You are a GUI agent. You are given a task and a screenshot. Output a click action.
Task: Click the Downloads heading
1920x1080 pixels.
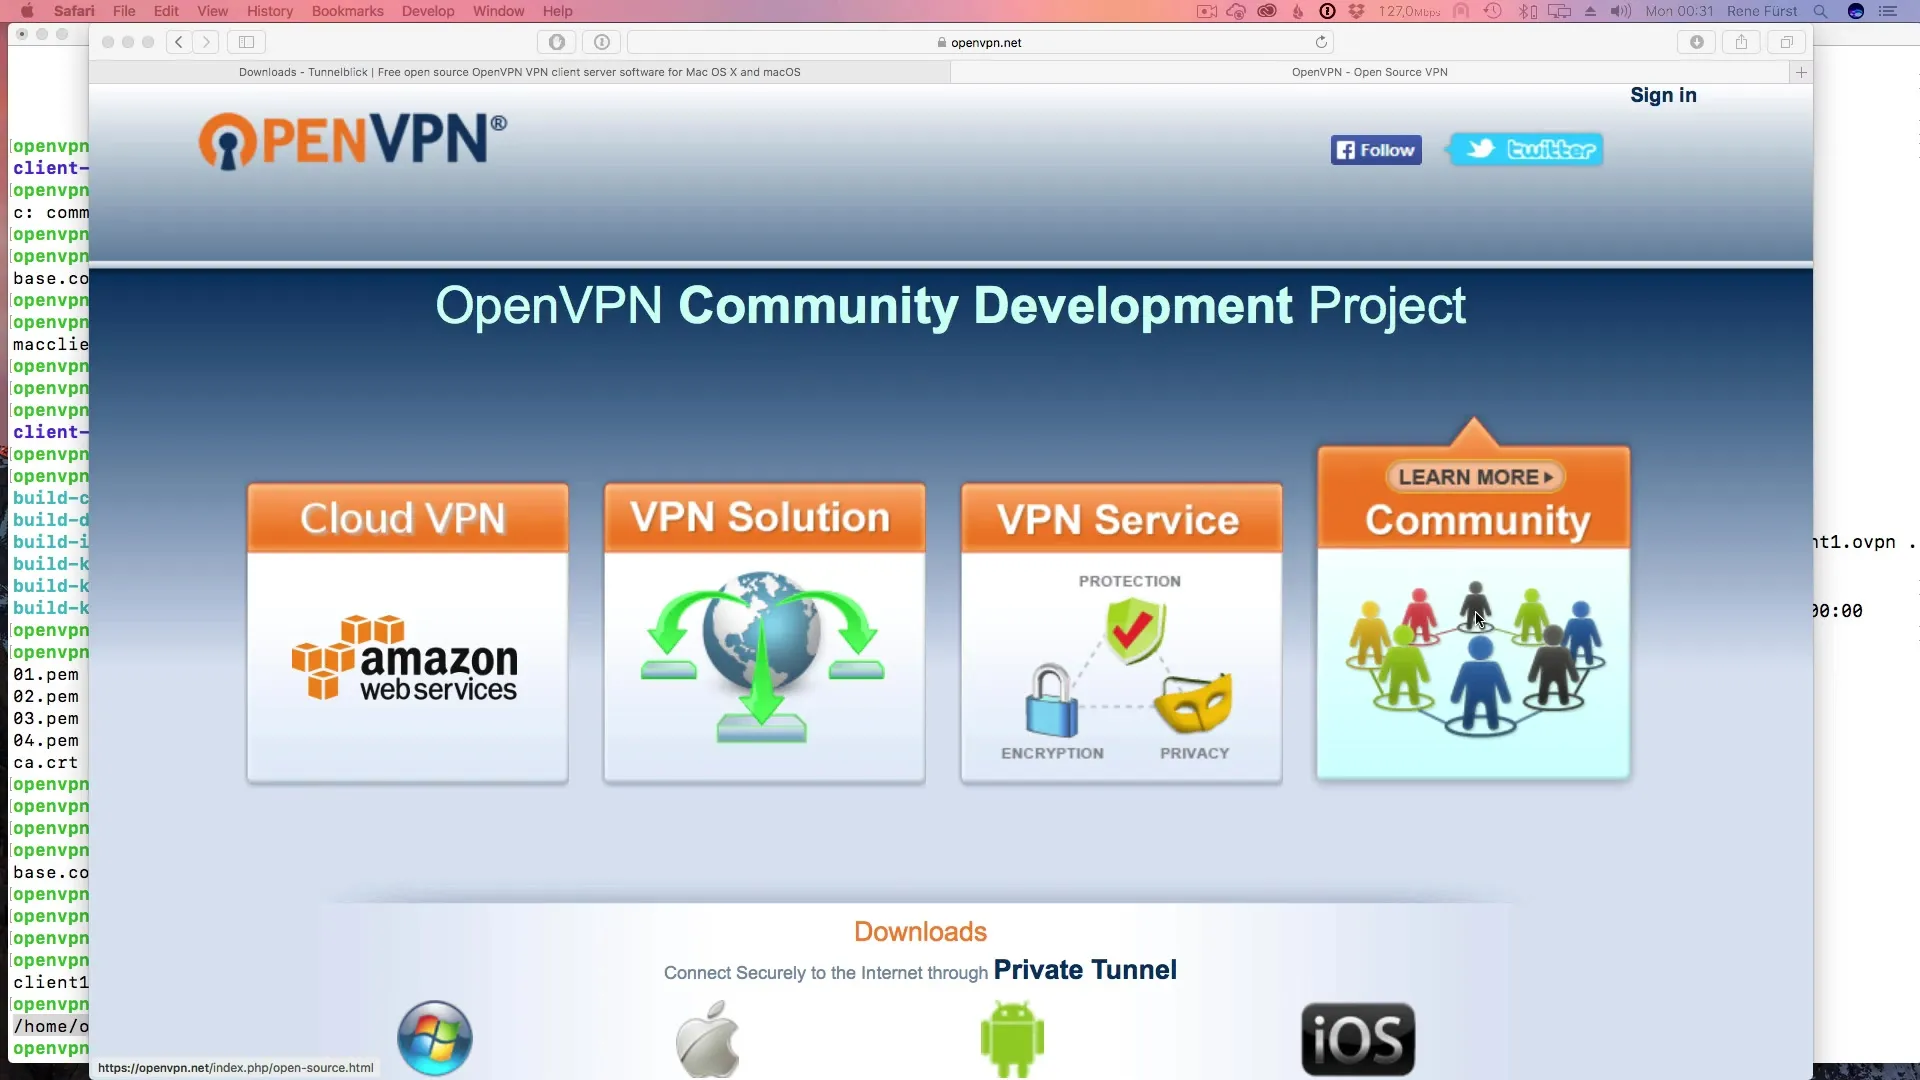(x=920, y=931)
